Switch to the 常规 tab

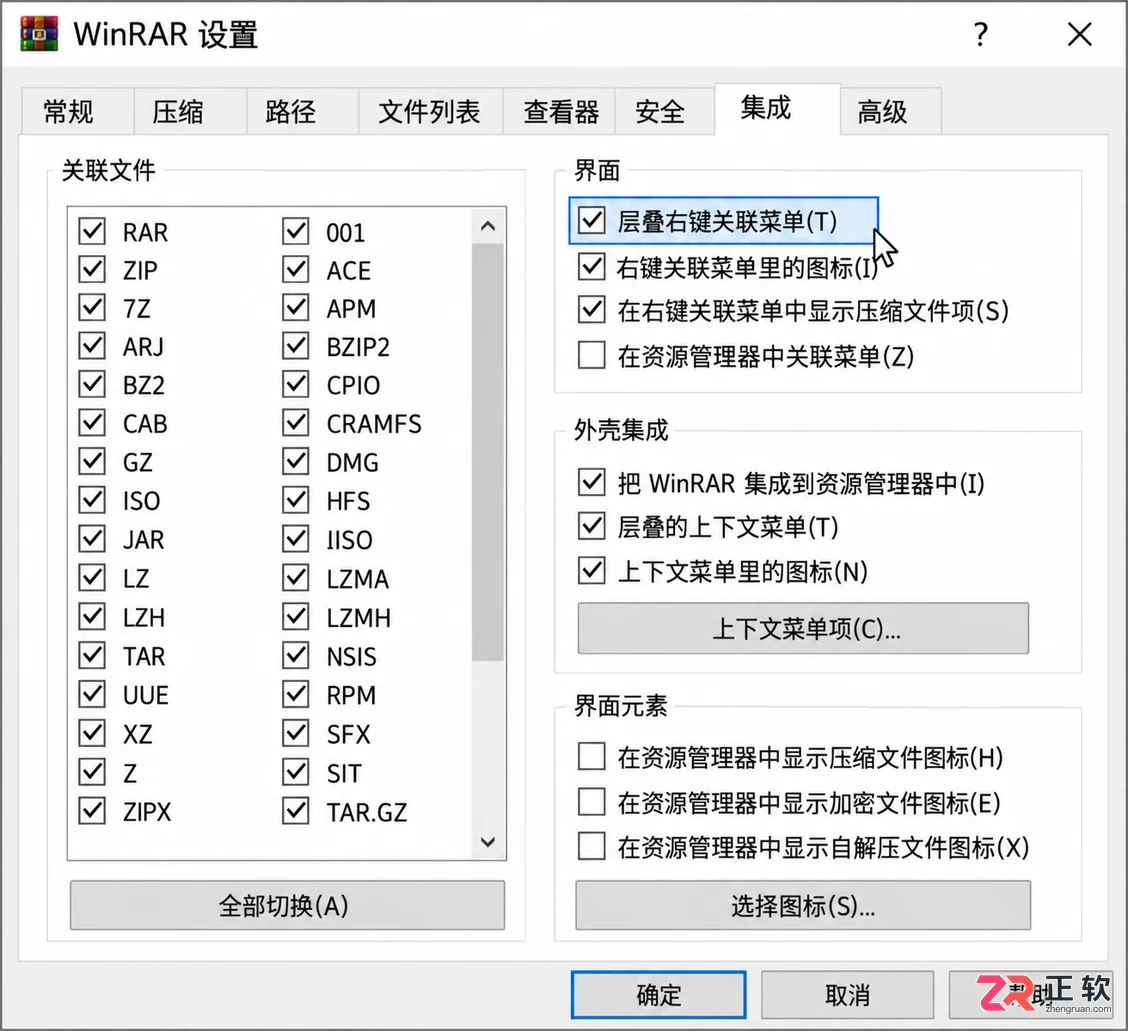pyautogui.click(x=77, y=112)
